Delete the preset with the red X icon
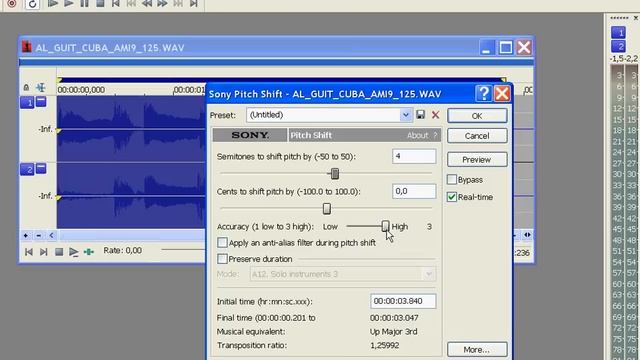Viewport: 640px width, 360px height. point(436,115)
